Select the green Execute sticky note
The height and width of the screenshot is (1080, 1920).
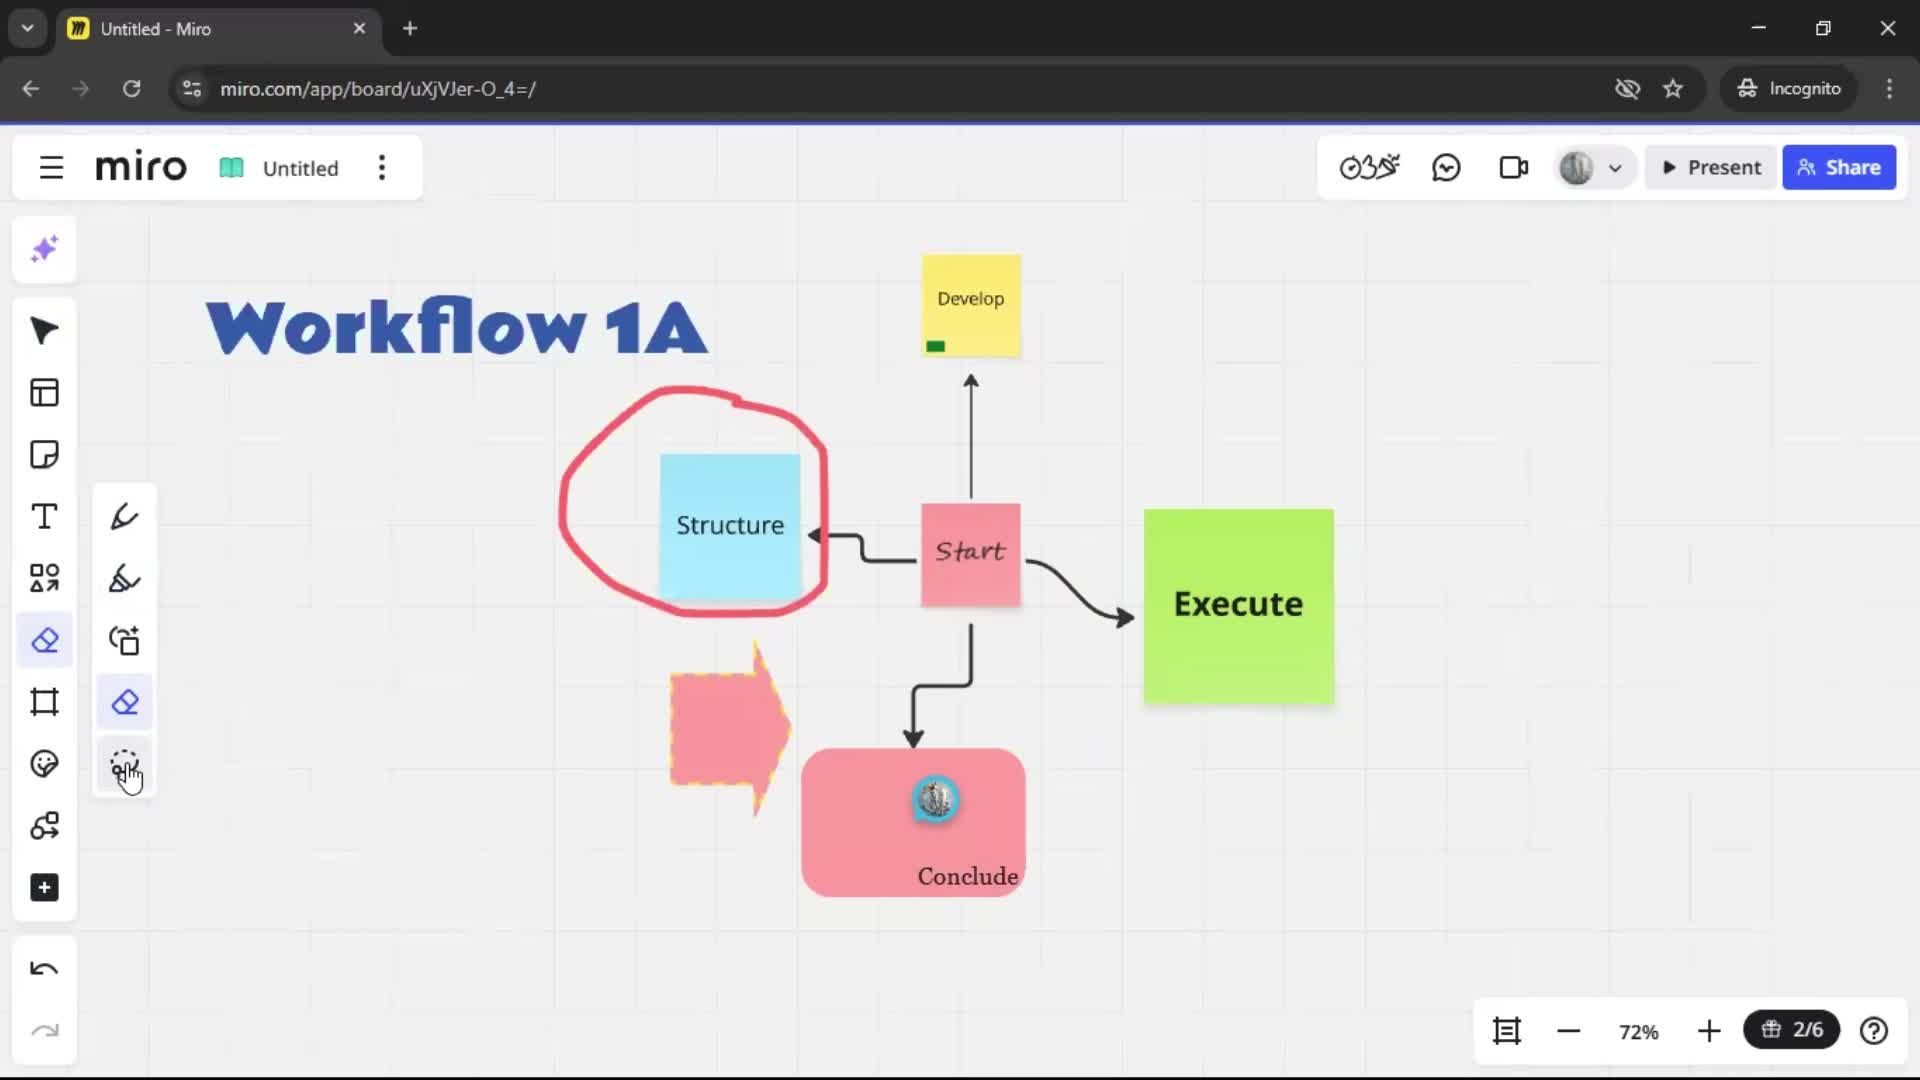[1239, 606]
